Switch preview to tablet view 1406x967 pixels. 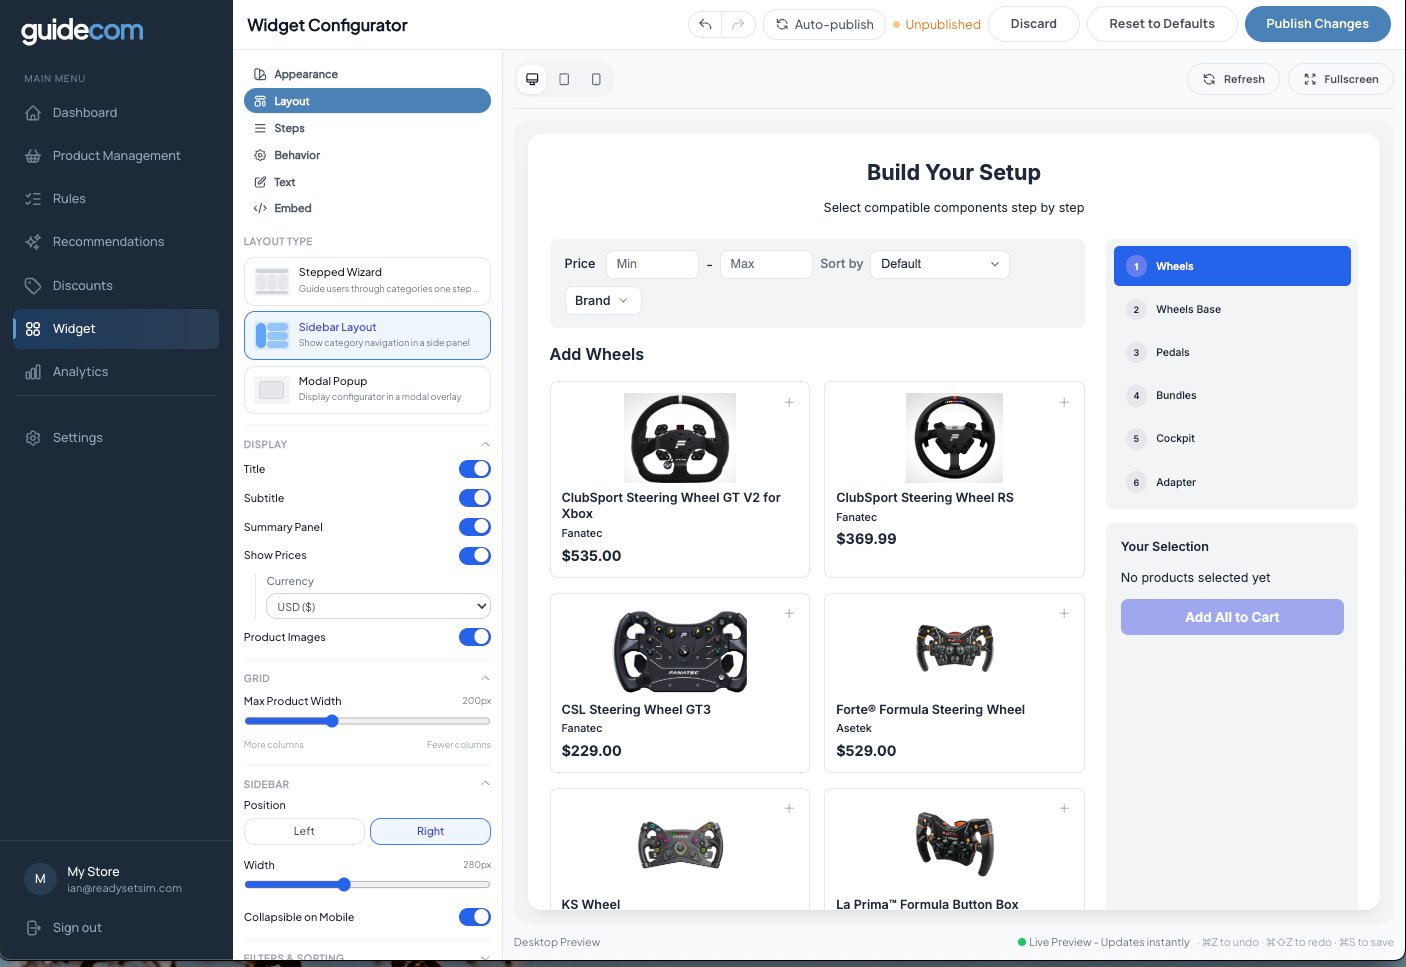click(564, 79)
